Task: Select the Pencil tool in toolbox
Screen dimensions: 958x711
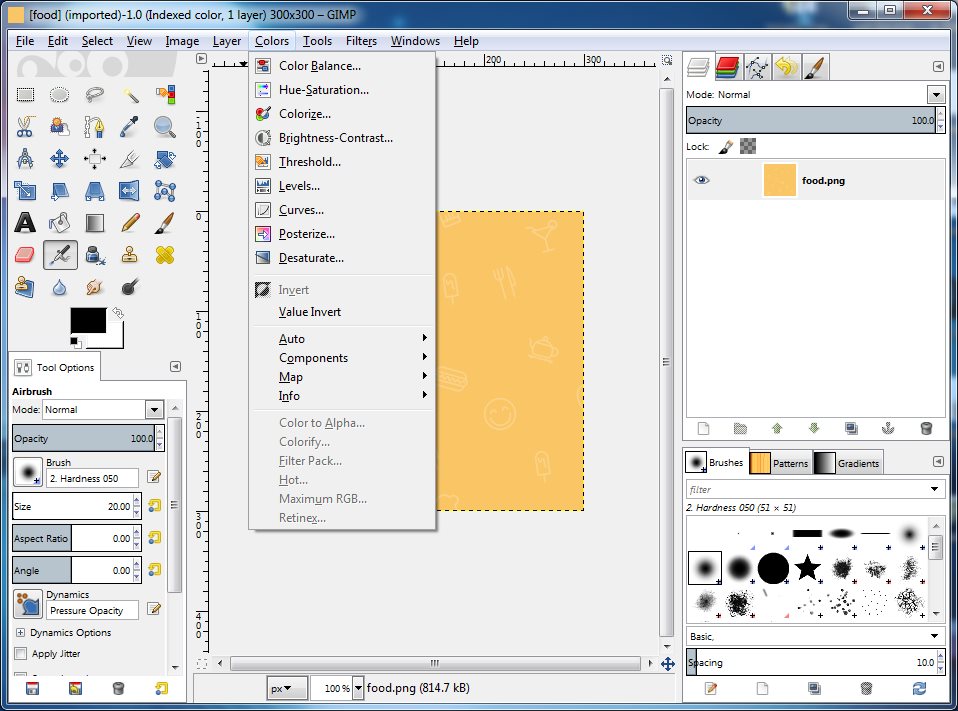Action: pos(130,223)
